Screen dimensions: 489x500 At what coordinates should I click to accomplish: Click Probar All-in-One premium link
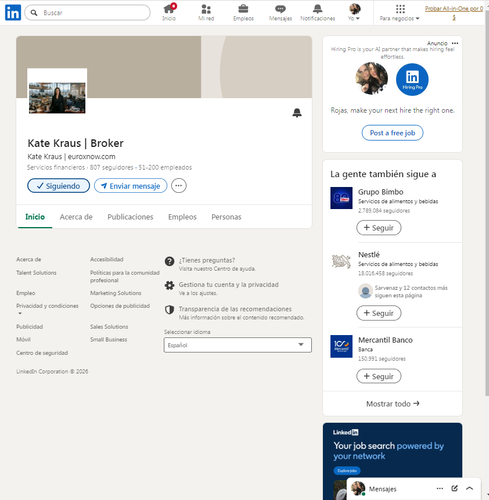[454, 13]
